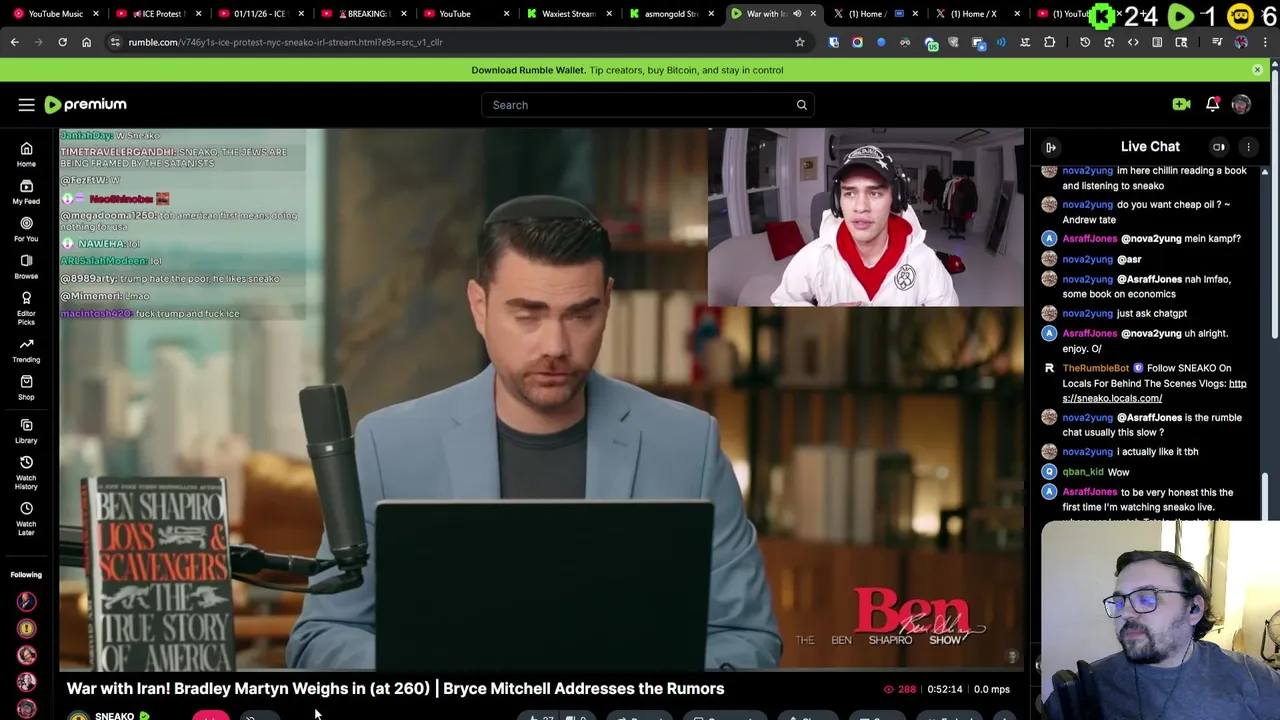Open the SNEAKO channel name below the video
This screenshot has width=1280, height=720.
point(114,716)
